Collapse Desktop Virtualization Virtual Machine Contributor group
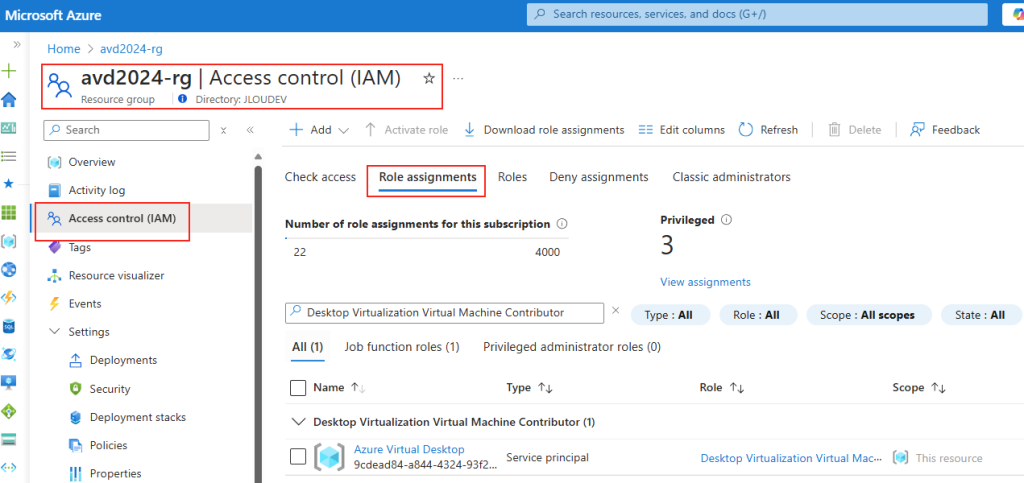1024x483 pixels. point(300,422)
